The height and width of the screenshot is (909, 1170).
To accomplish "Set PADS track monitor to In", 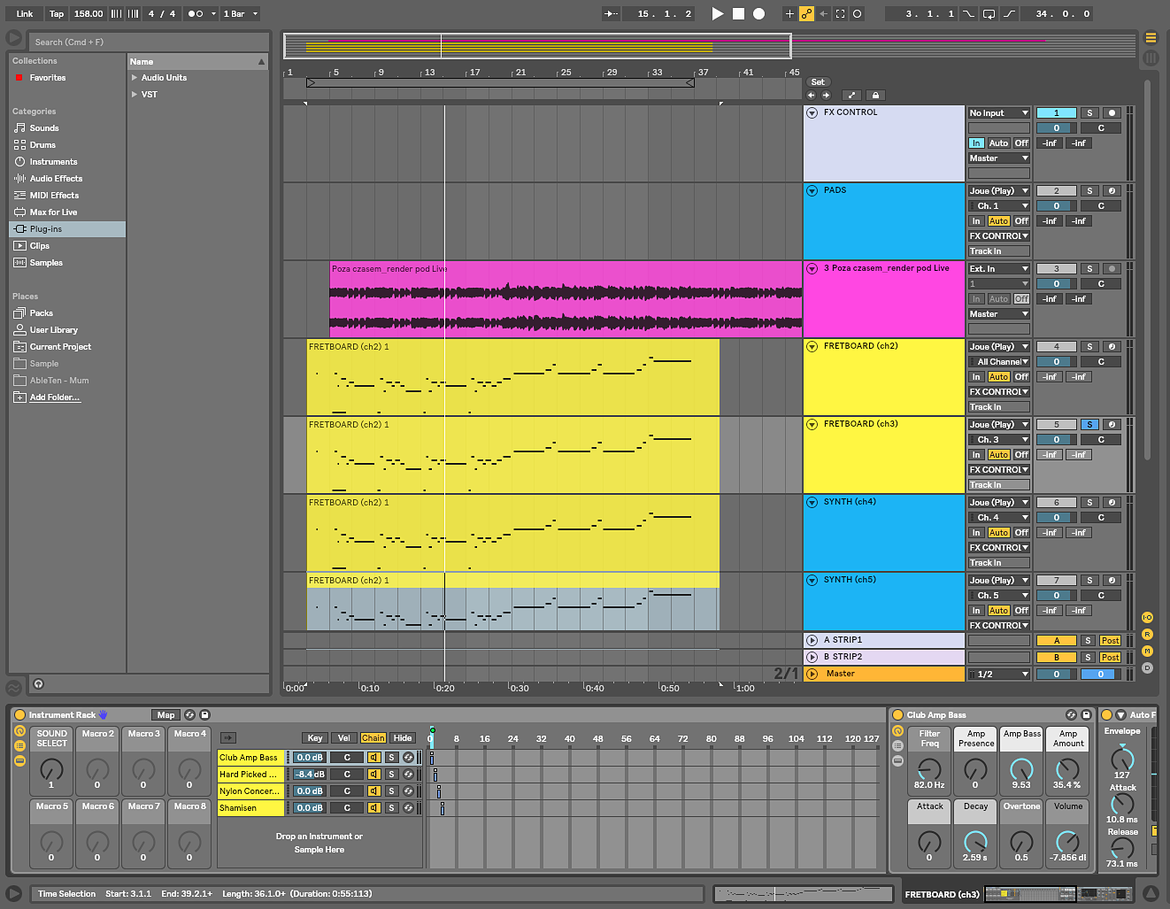I will tap(976, 222).
